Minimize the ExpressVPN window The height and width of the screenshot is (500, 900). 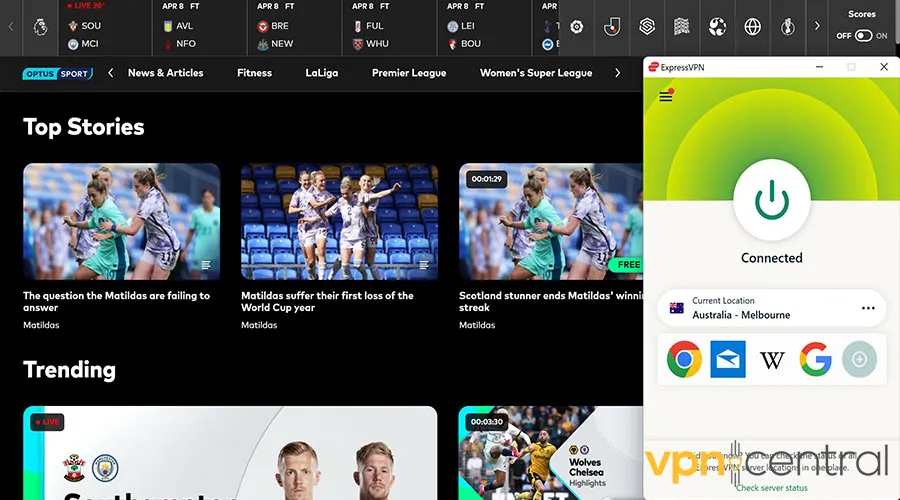point(819,67)
